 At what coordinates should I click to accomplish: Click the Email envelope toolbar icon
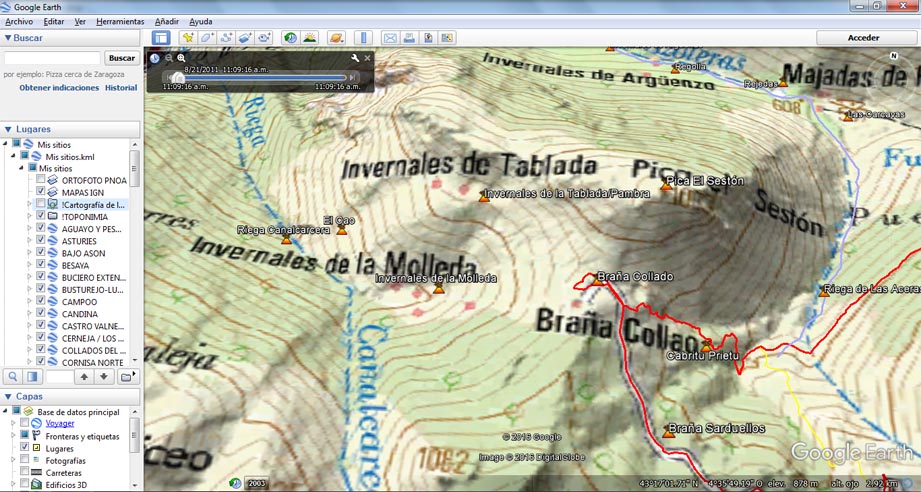[390, 38]
